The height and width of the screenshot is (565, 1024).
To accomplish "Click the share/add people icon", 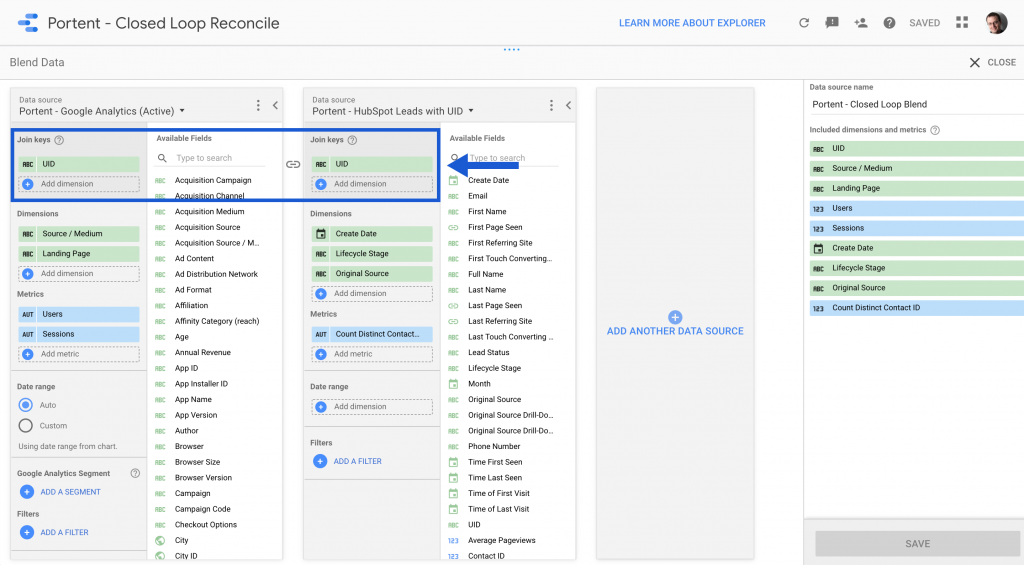I will click(861, 23).
